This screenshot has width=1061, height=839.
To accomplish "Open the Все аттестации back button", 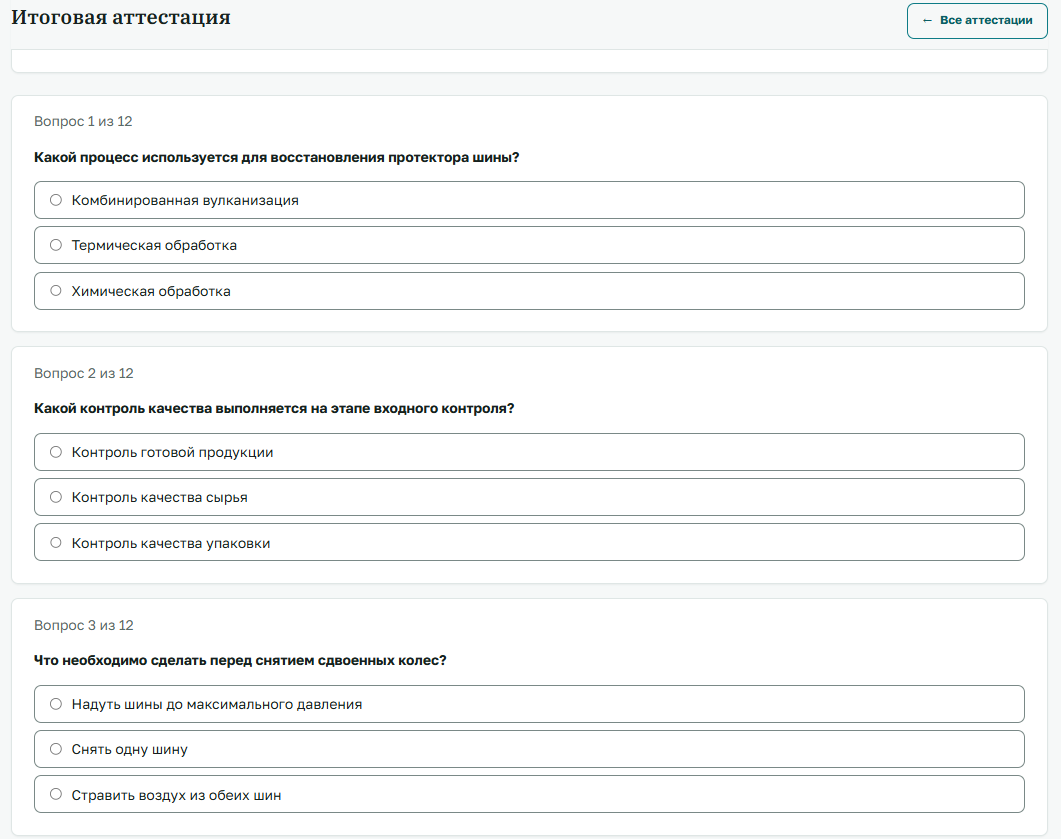I will 977,21.
